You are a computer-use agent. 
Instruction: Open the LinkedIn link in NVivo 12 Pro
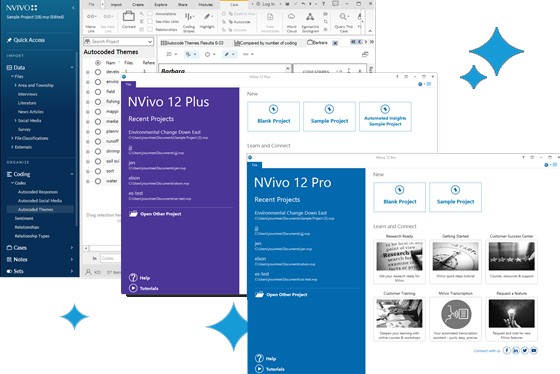coord(515,350)
